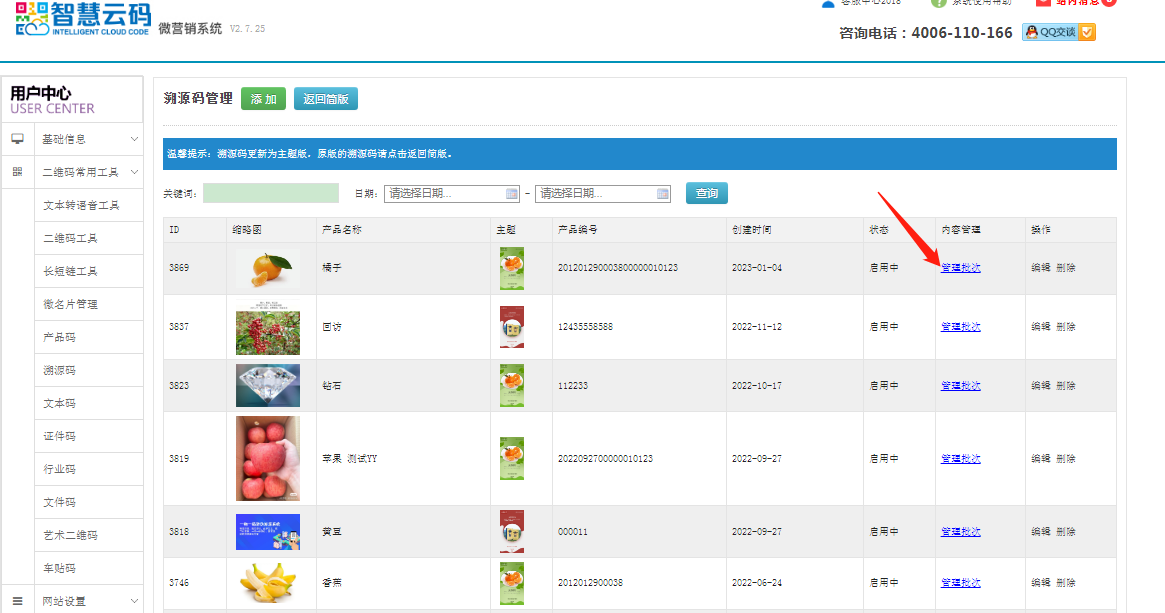Open the end date calendar icon

(662, 194)
